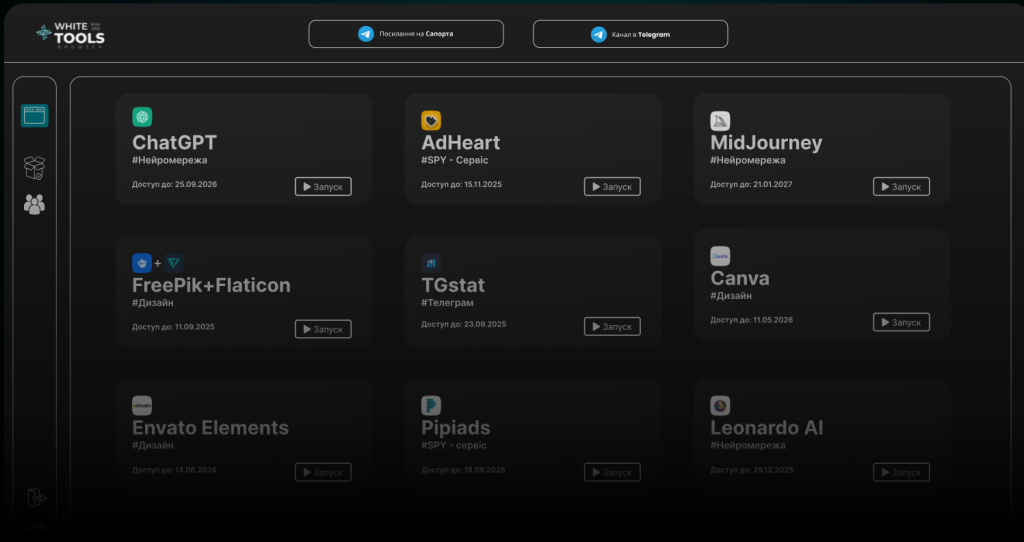Click the Leonardo AI app icon
This screenshot has width=1024, height=542.
pyautogui.click(x=720, y=406)
